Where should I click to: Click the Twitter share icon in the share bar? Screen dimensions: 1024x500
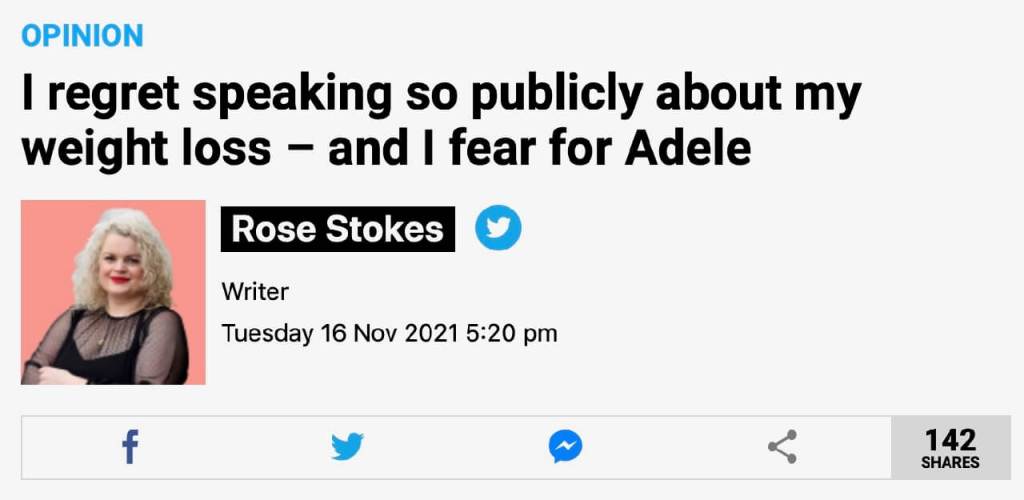(347, 446)
